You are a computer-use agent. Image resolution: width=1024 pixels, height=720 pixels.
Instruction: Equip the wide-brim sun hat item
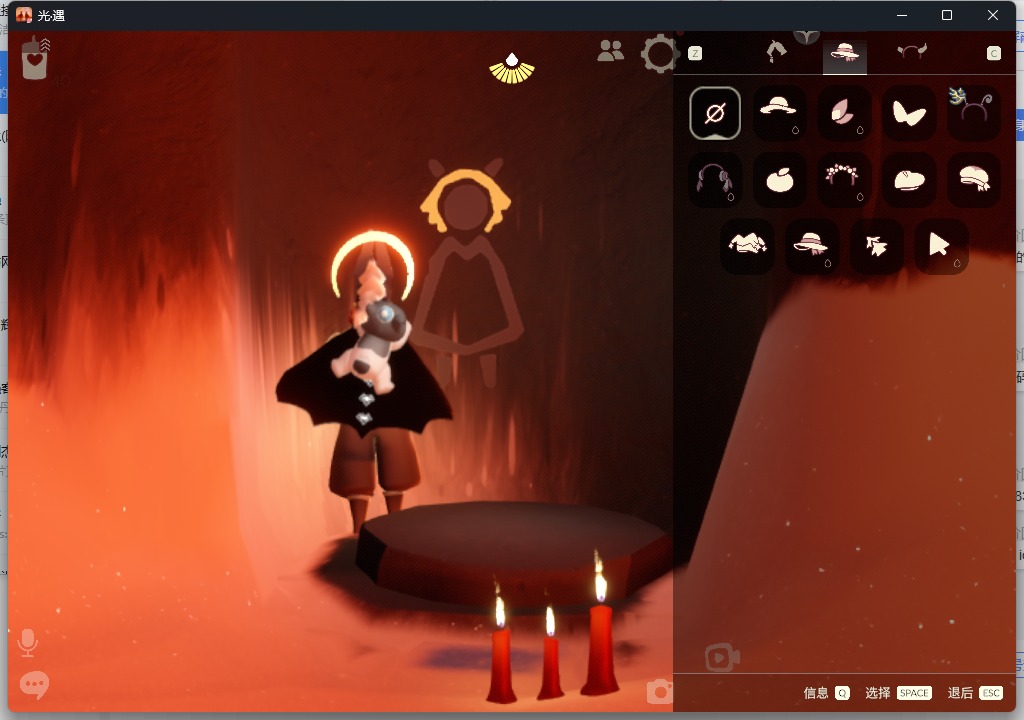click(x=779, y=113)
